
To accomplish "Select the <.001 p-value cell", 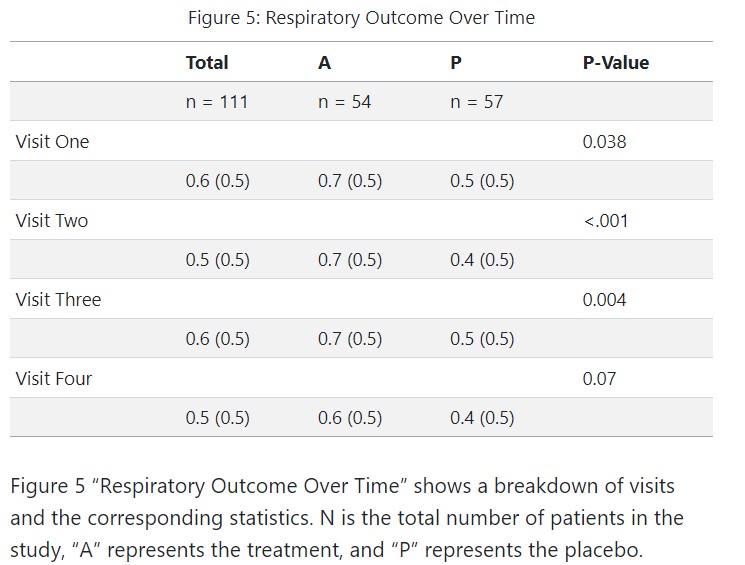I will 605,221.
